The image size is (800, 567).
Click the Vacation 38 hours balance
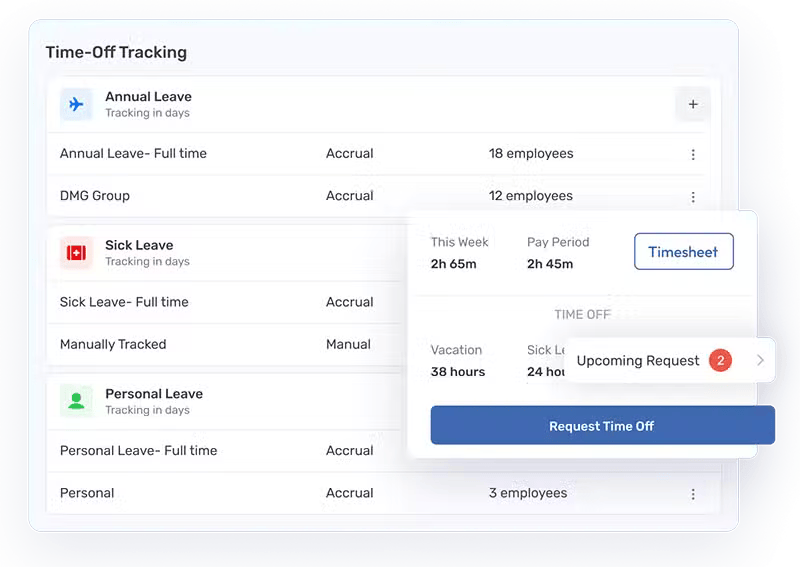458,361
